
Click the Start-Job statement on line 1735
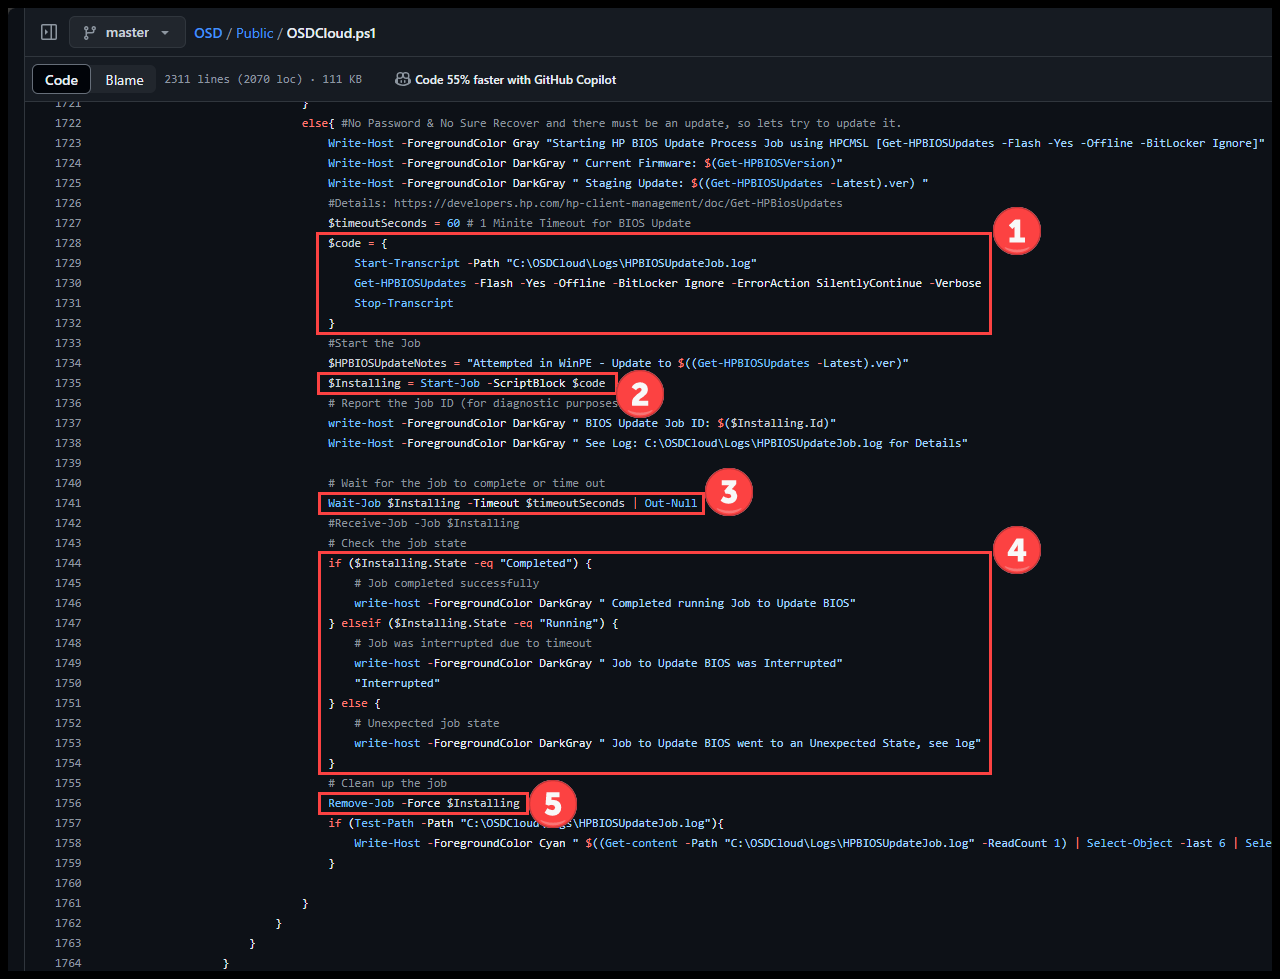point(450,383)
